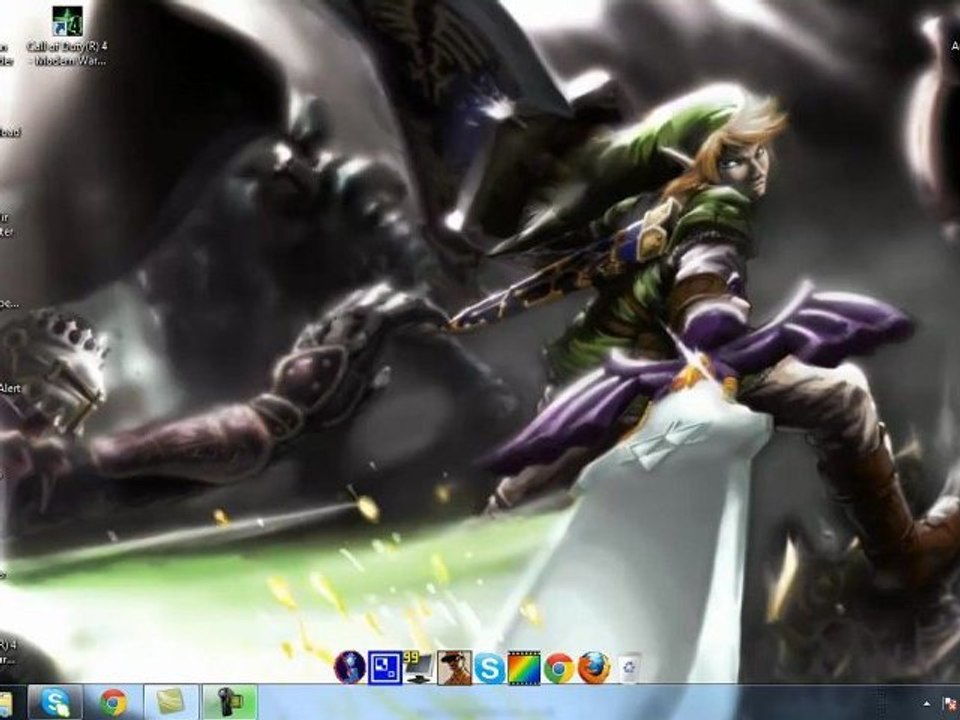Switch to the camcorder recorder taskbar app
This screenshot has width=960, height=720.
pyautogui.click(x=230, y=702)
